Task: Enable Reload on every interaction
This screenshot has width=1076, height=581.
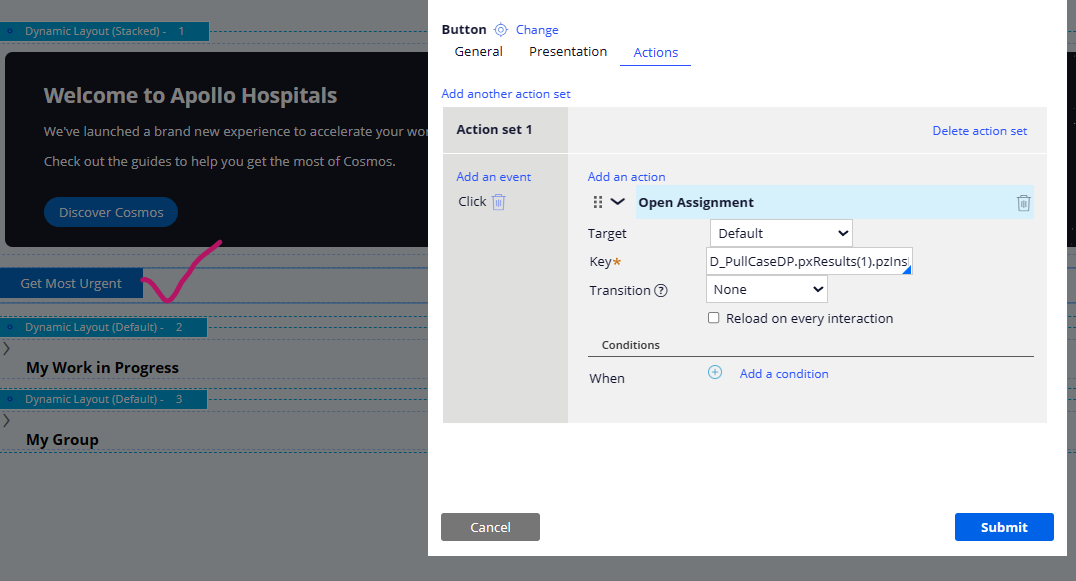Action: 714,317
